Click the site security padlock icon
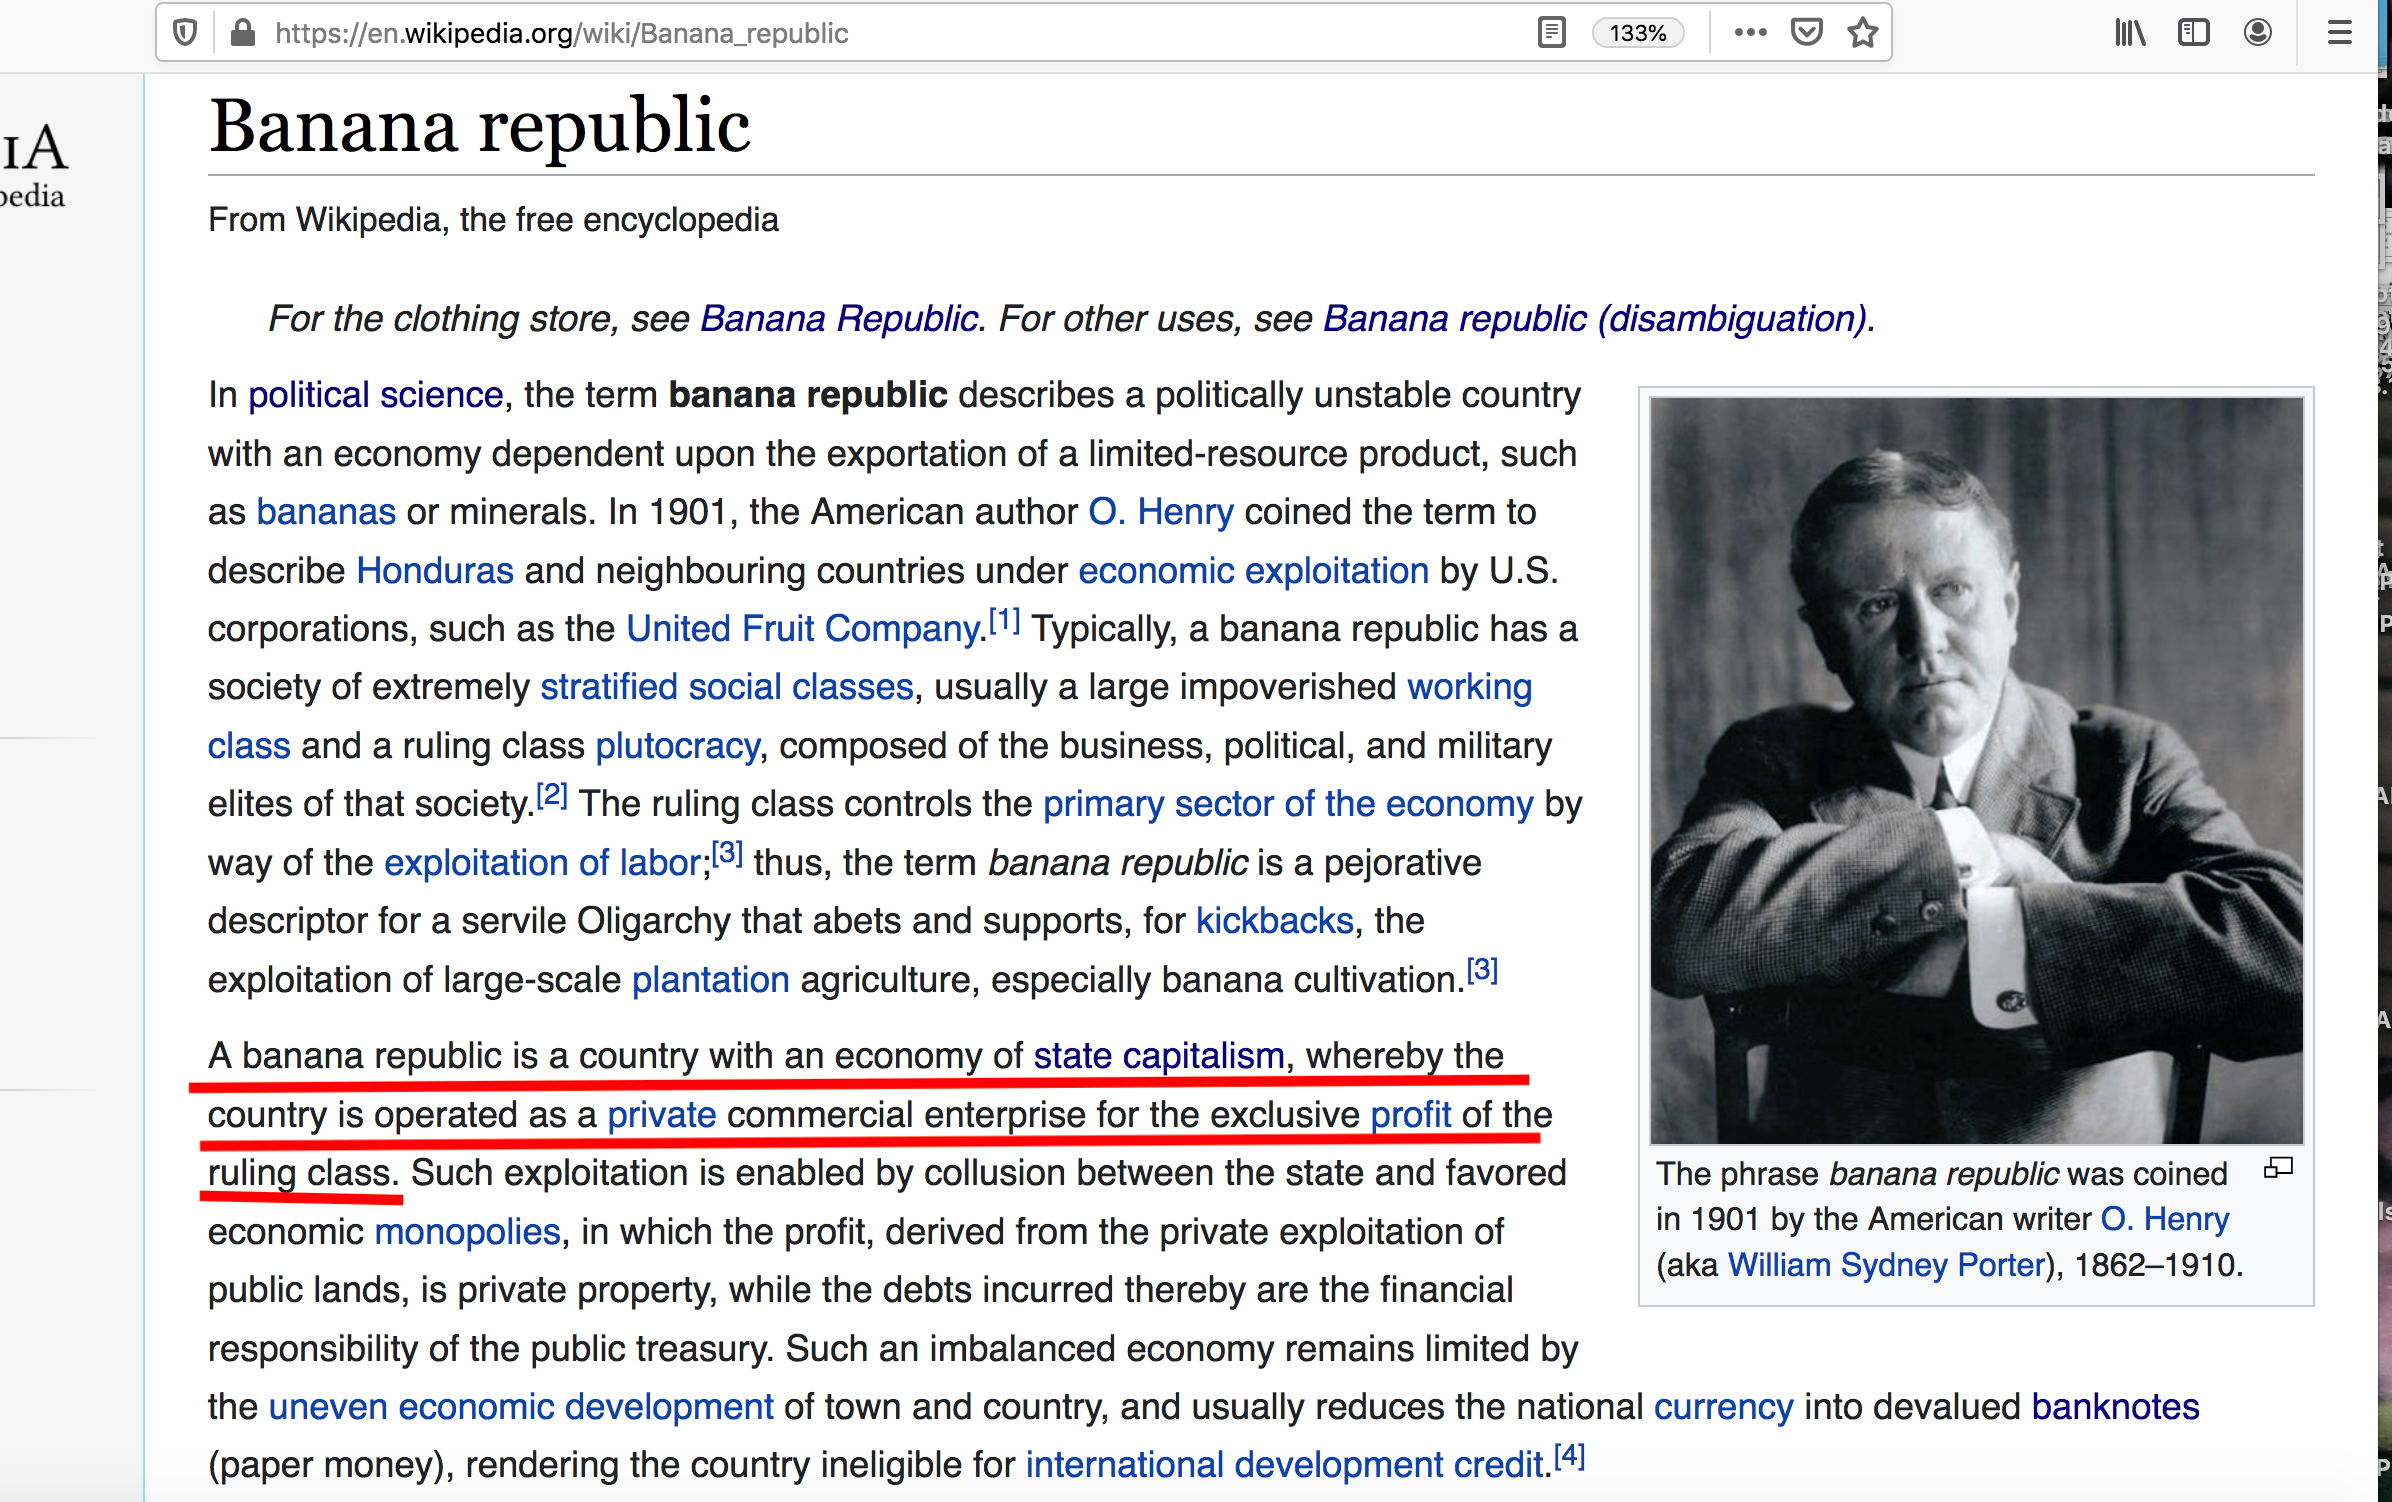The width and height of the screenshot is (2392, 1502). pos(242,33)
